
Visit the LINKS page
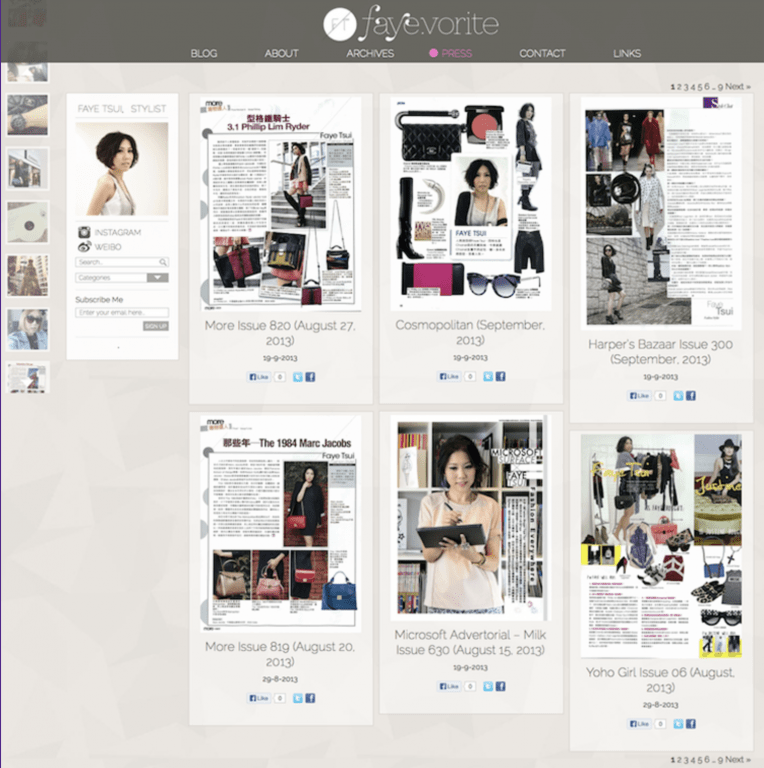tap(627, 53)
